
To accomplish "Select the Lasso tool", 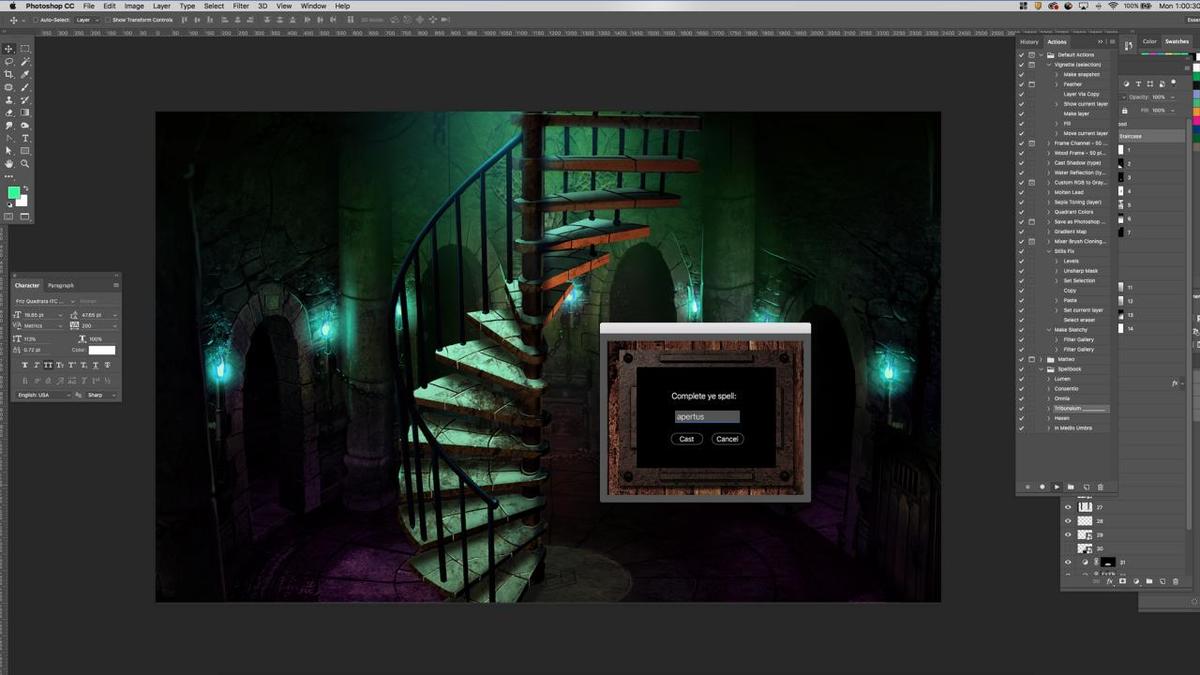I will pos(8,61).
